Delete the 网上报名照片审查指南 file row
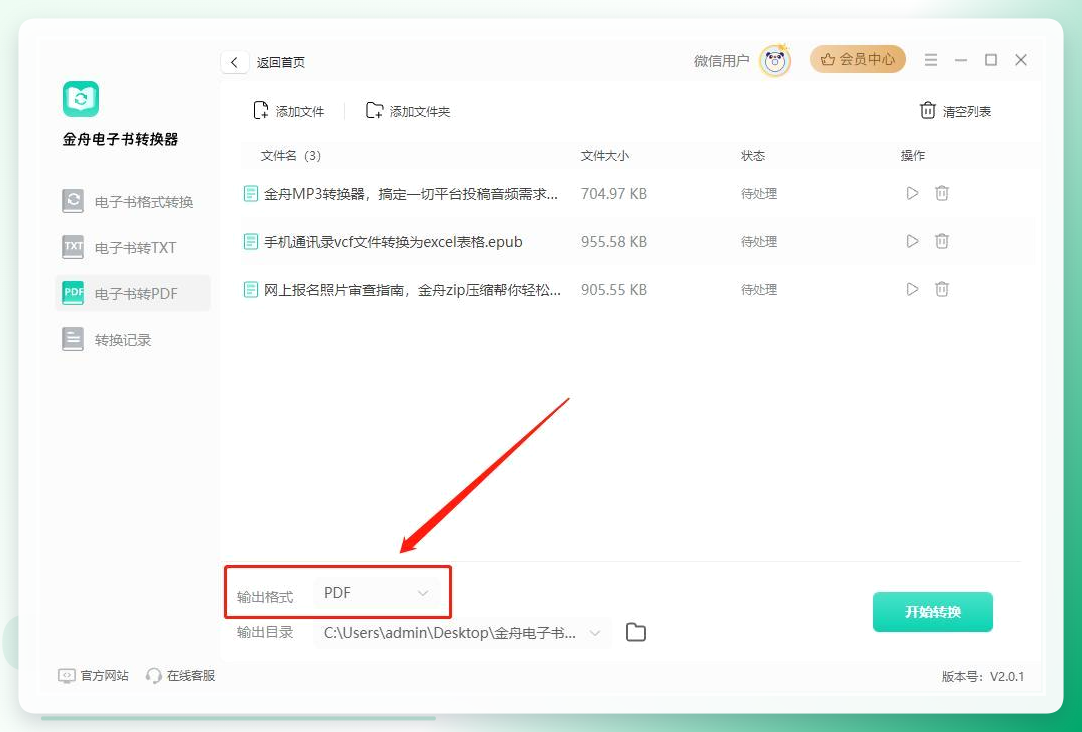Screen dimensions: 1082x732 click(942, 289)
